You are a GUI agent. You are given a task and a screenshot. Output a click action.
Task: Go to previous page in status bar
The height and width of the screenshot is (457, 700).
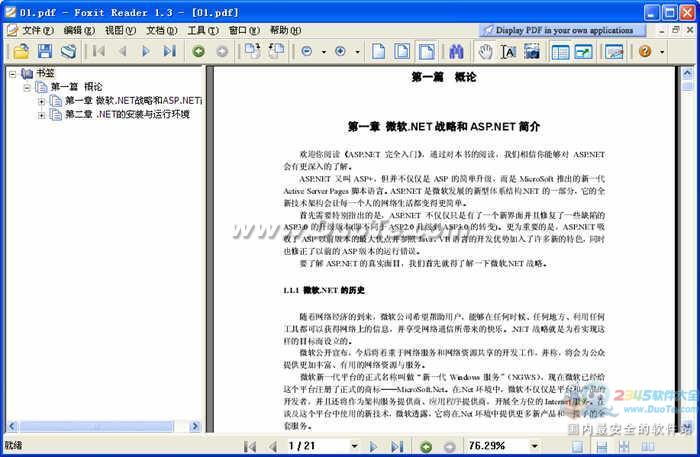point(273,446)
